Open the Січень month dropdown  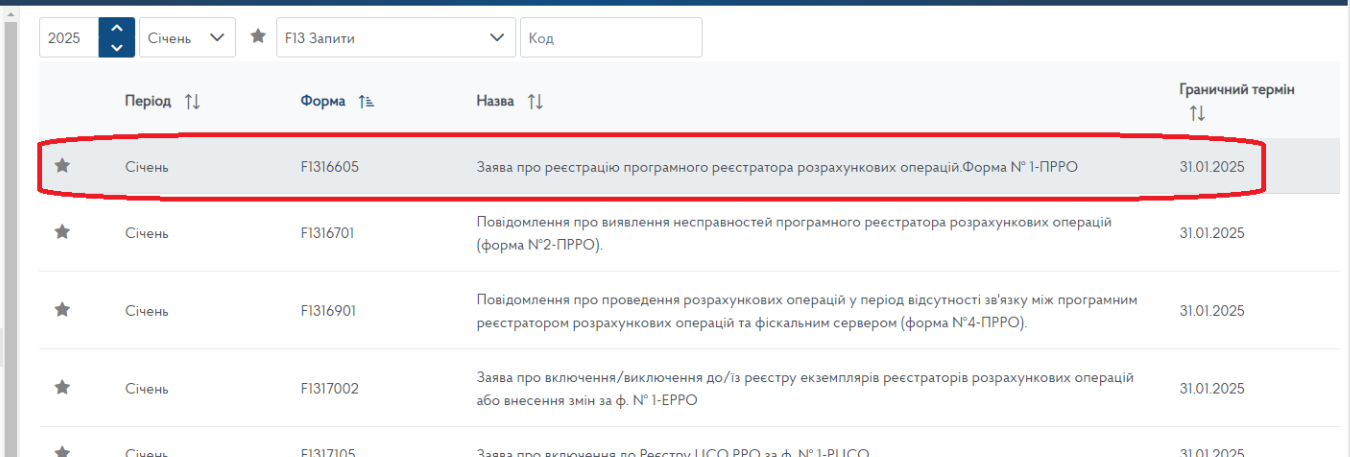pos(187,38)
